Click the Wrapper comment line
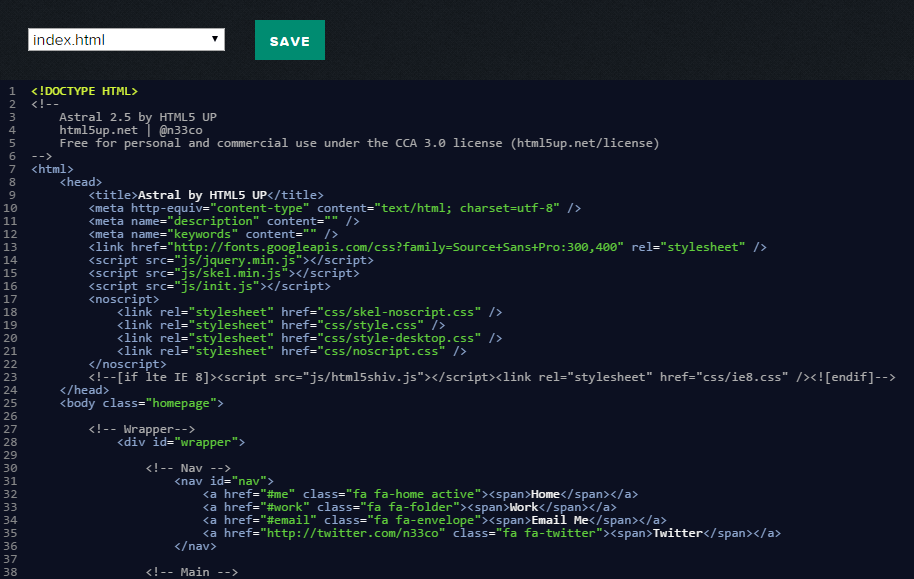Viewport: 914px width, 579px height. pyautogui.click(x=142, y=429)
